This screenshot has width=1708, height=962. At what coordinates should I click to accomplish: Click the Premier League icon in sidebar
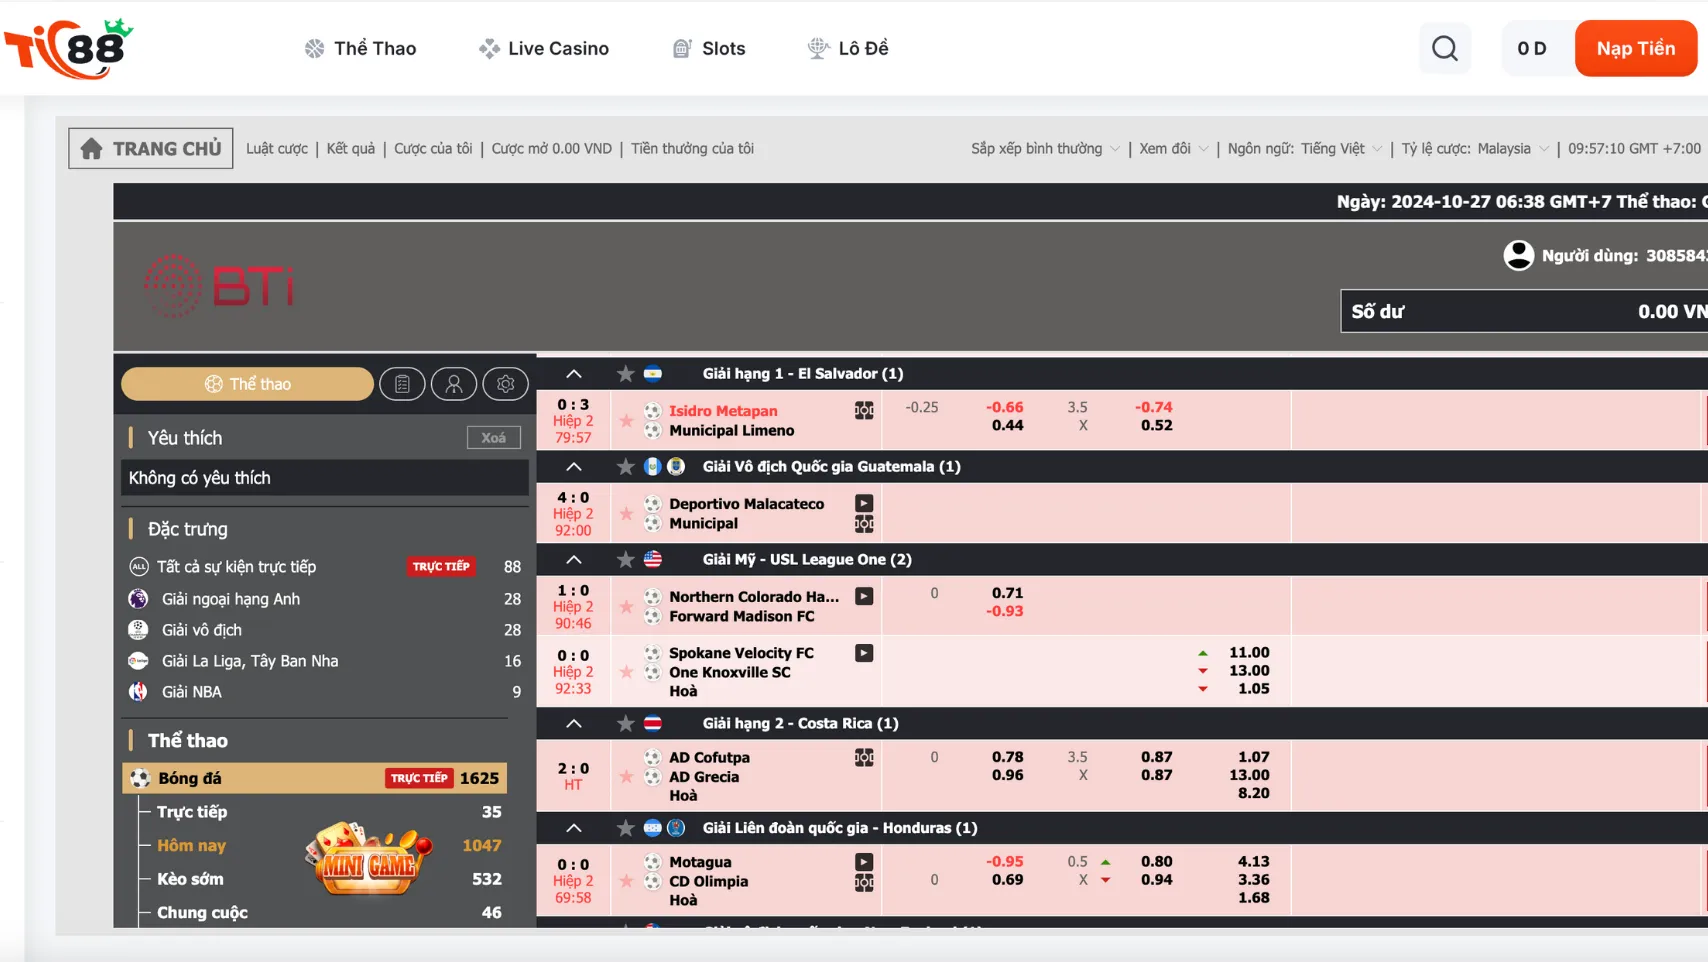138,599
